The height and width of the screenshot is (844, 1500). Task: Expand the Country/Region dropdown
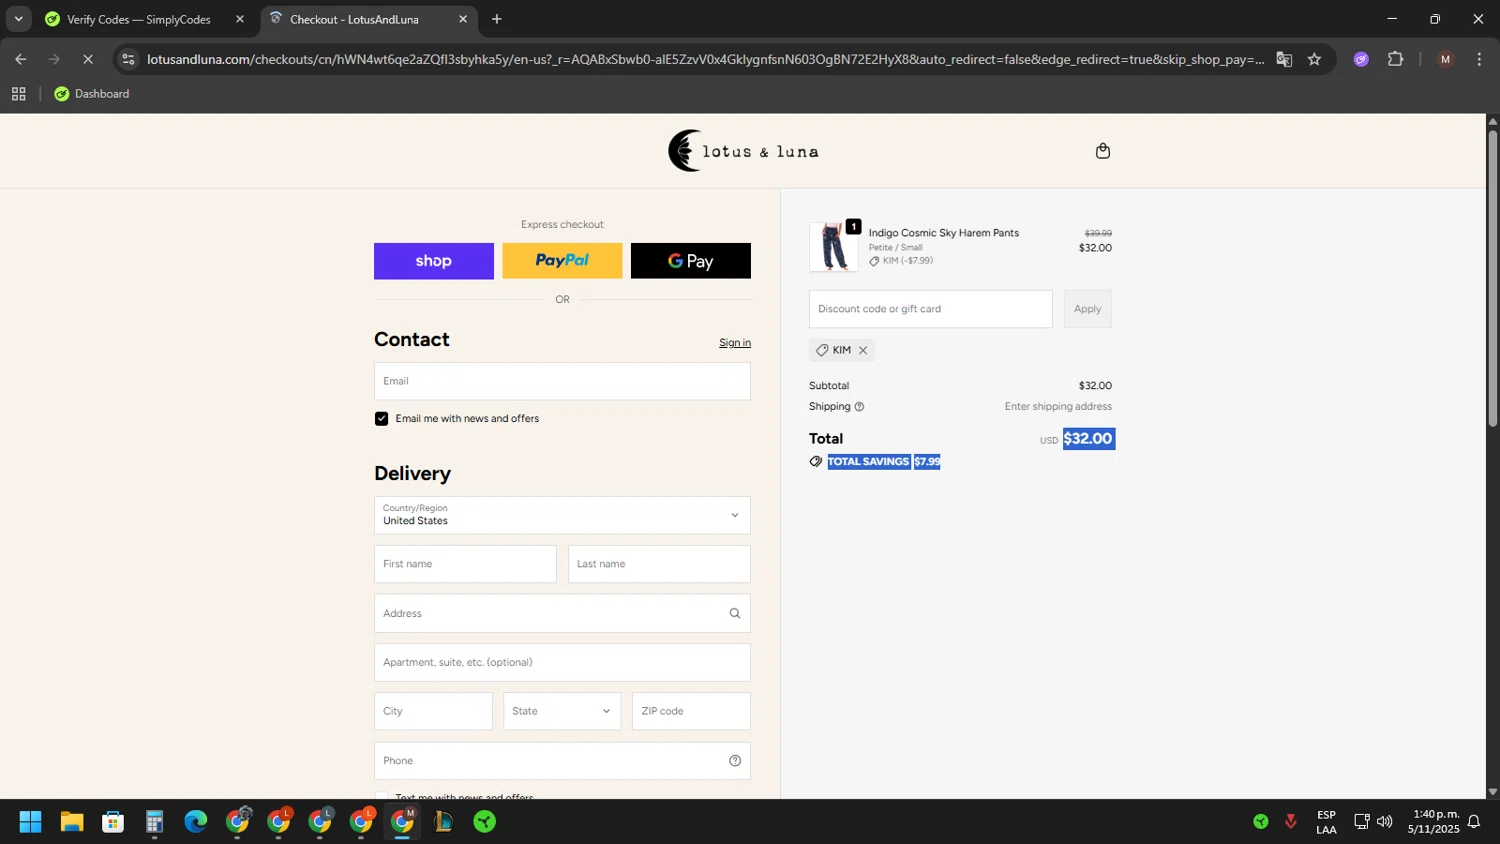pos(562,515)
